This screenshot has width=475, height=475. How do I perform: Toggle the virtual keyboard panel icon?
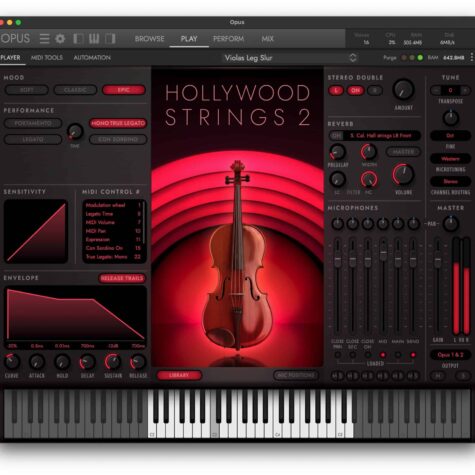coord(94,39)
